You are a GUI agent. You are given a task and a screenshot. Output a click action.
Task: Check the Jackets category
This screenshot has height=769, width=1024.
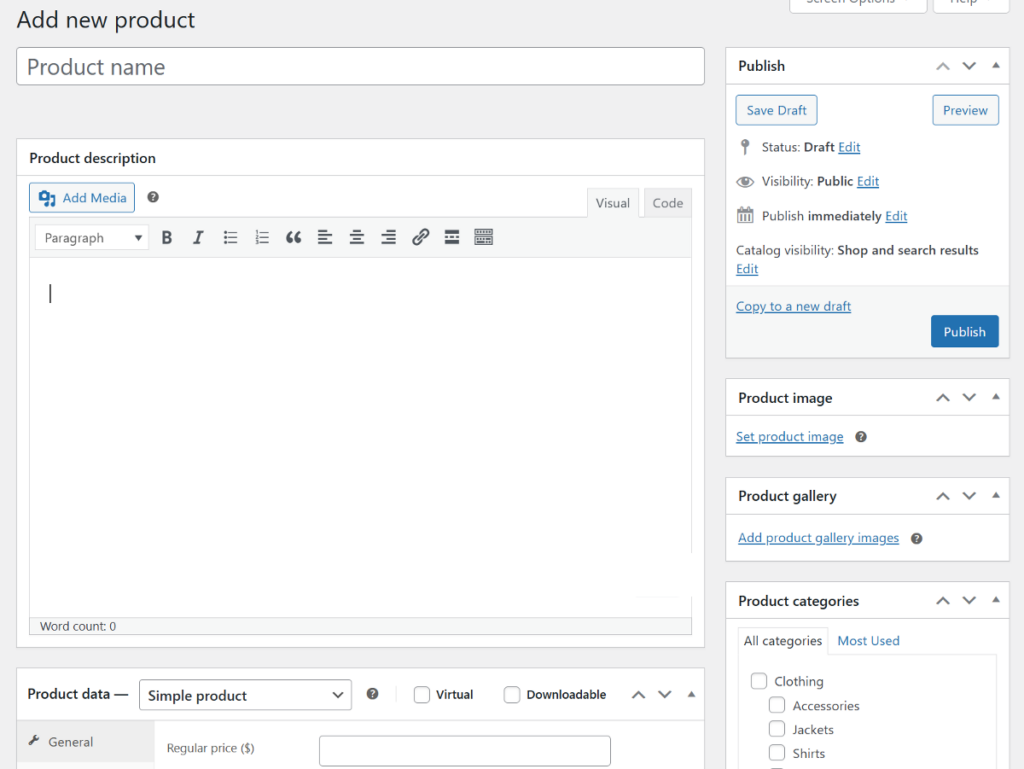(x=777, y=729)
